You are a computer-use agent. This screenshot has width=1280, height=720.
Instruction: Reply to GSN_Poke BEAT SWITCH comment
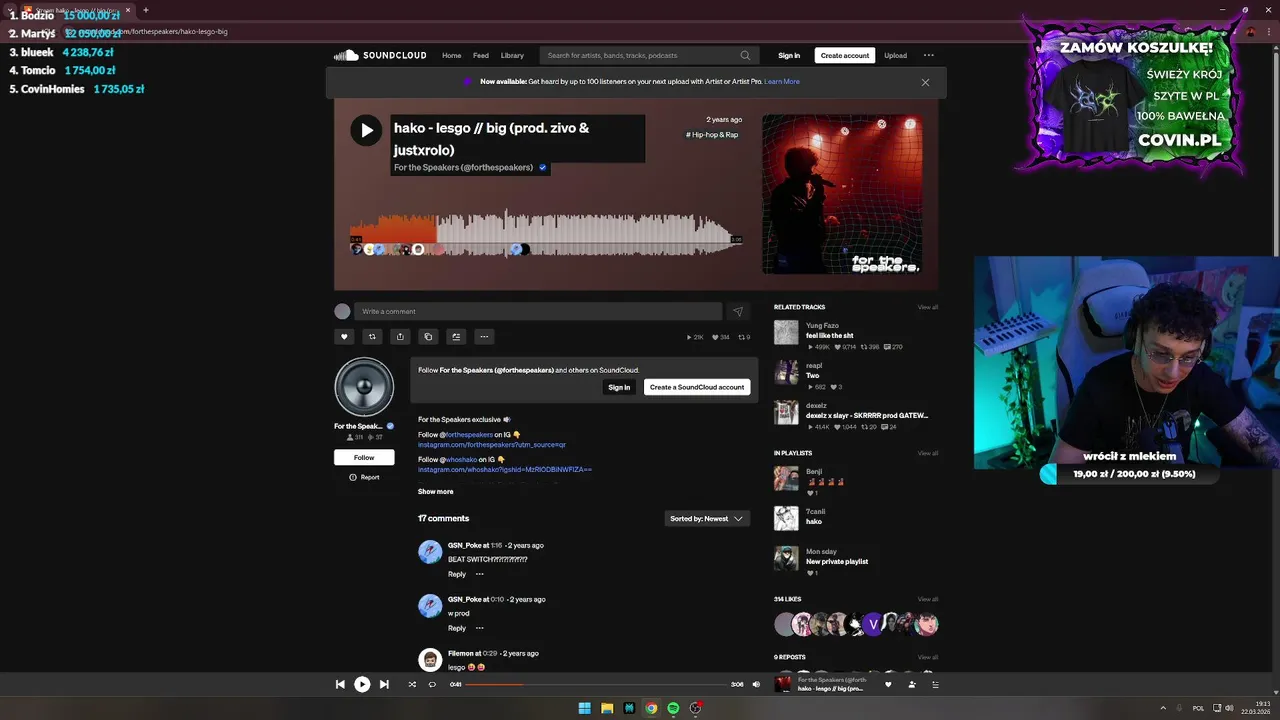click(x=457, y=574)
